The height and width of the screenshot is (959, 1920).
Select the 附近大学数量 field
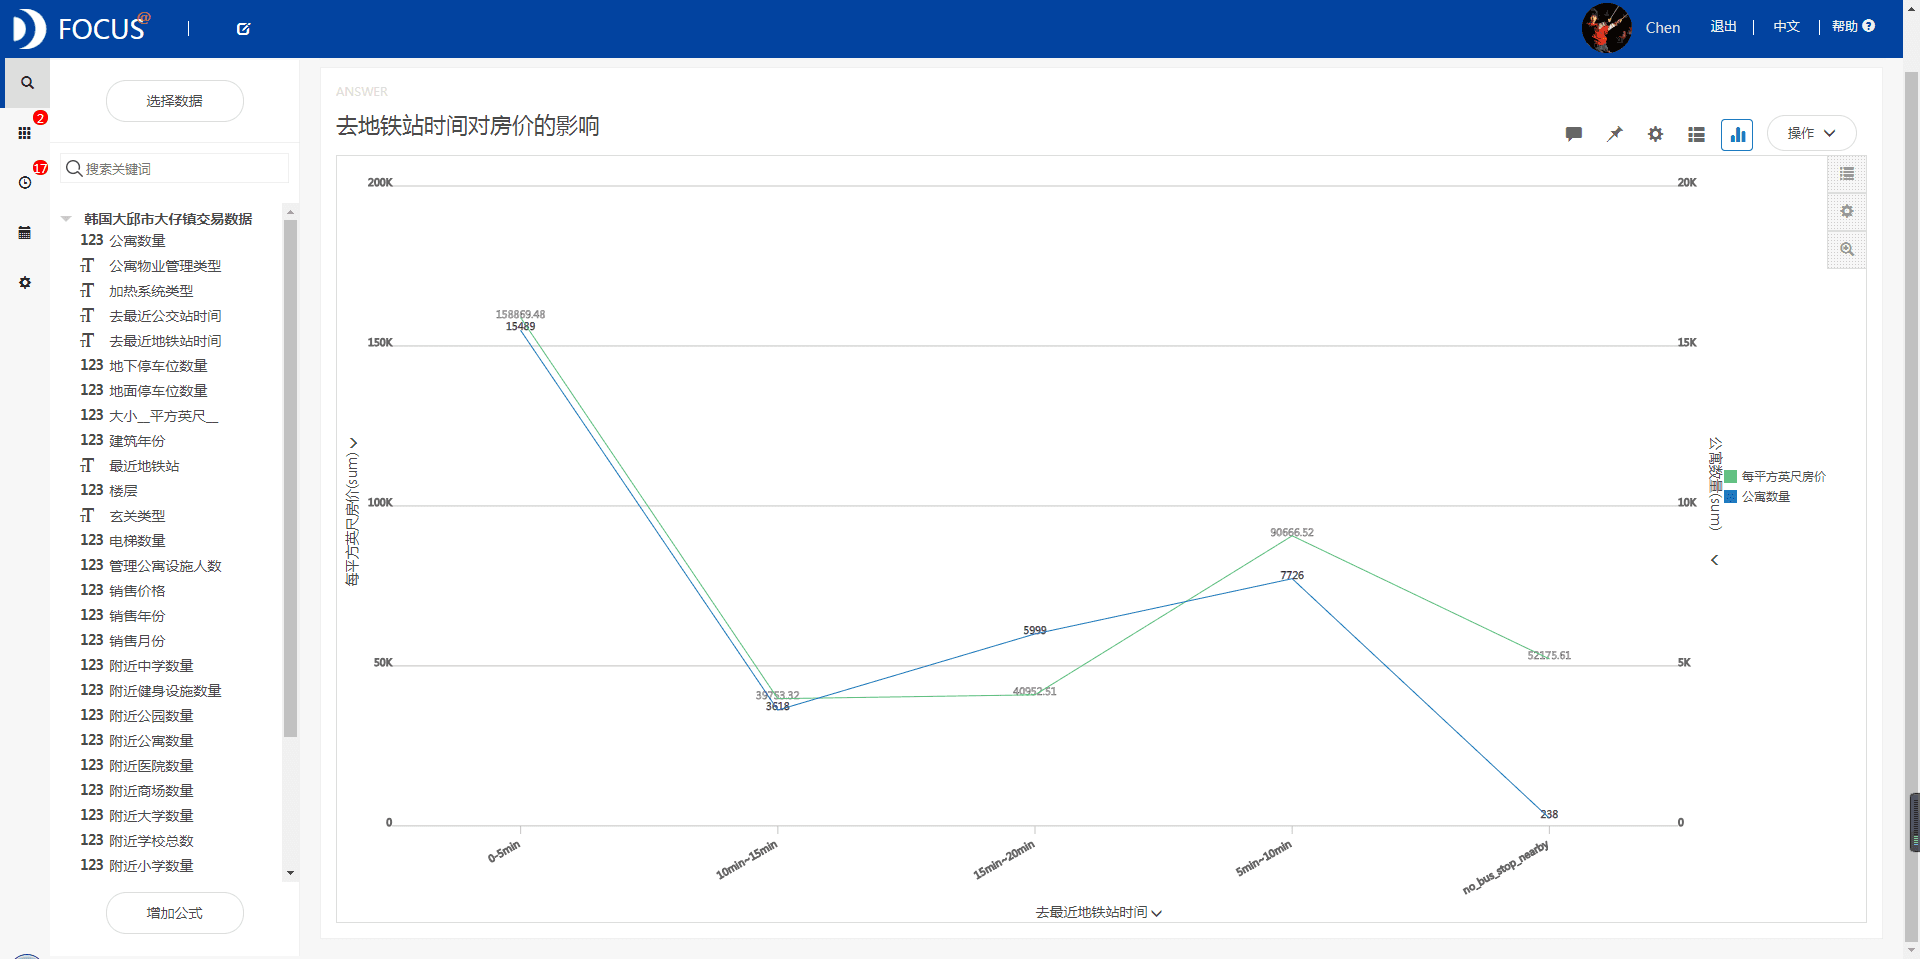151,816
